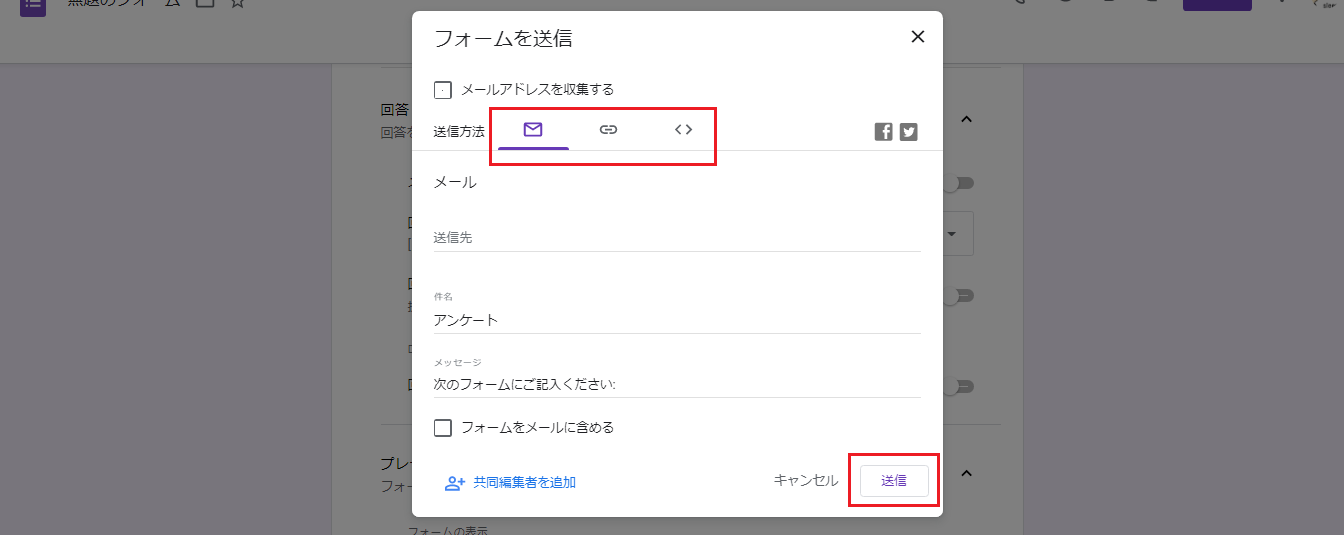Enable the メールアドレスを収集する checkbox
The width and height of the screenshot is (1344, 535).
[443, 90]
